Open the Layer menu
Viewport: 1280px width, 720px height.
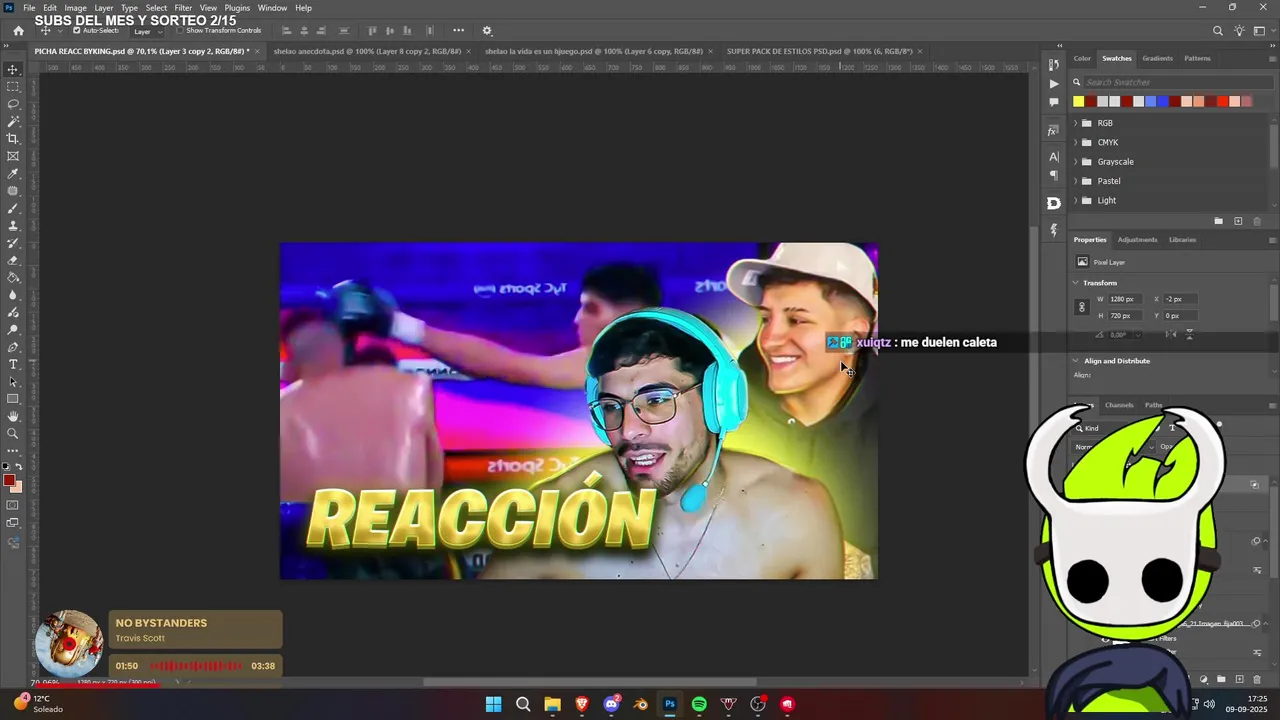coord(104,8)
